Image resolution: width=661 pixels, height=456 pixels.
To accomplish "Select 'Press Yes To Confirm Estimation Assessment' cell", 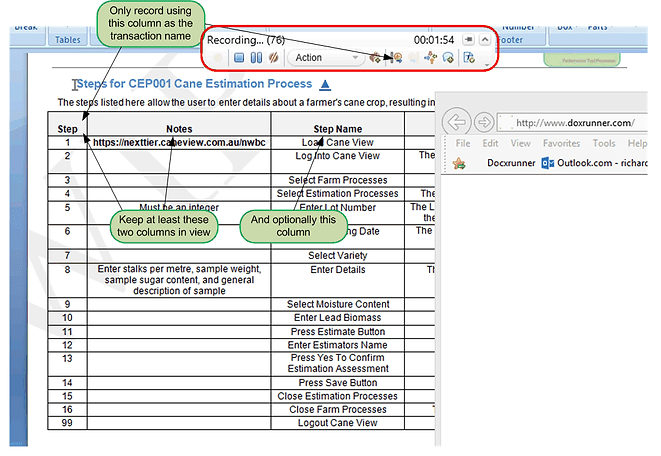I will 338,363.
